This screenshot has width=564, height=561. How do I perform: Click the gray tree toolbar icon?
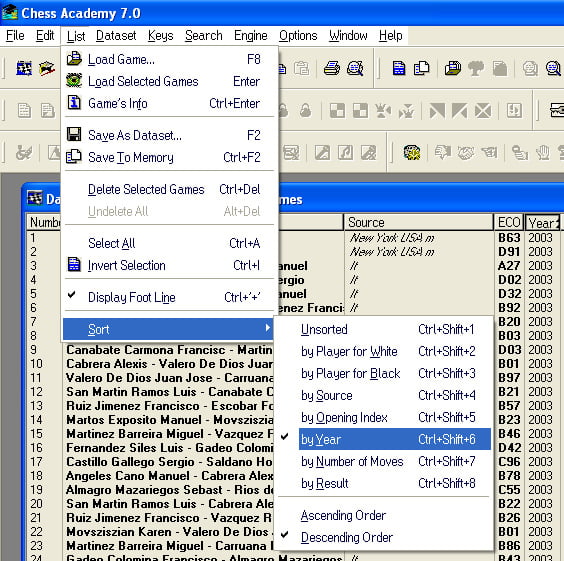coord(476,68)
